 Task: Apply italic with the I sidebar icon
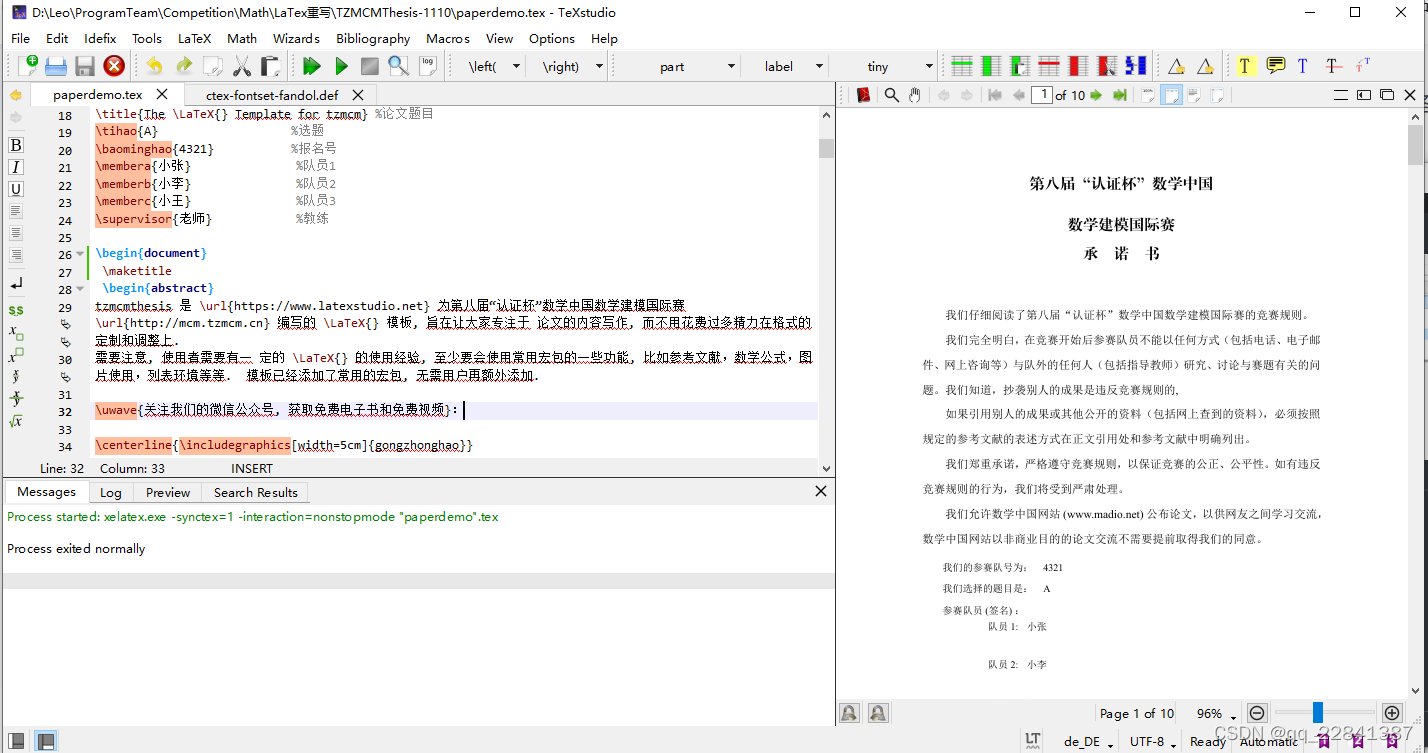16,167
